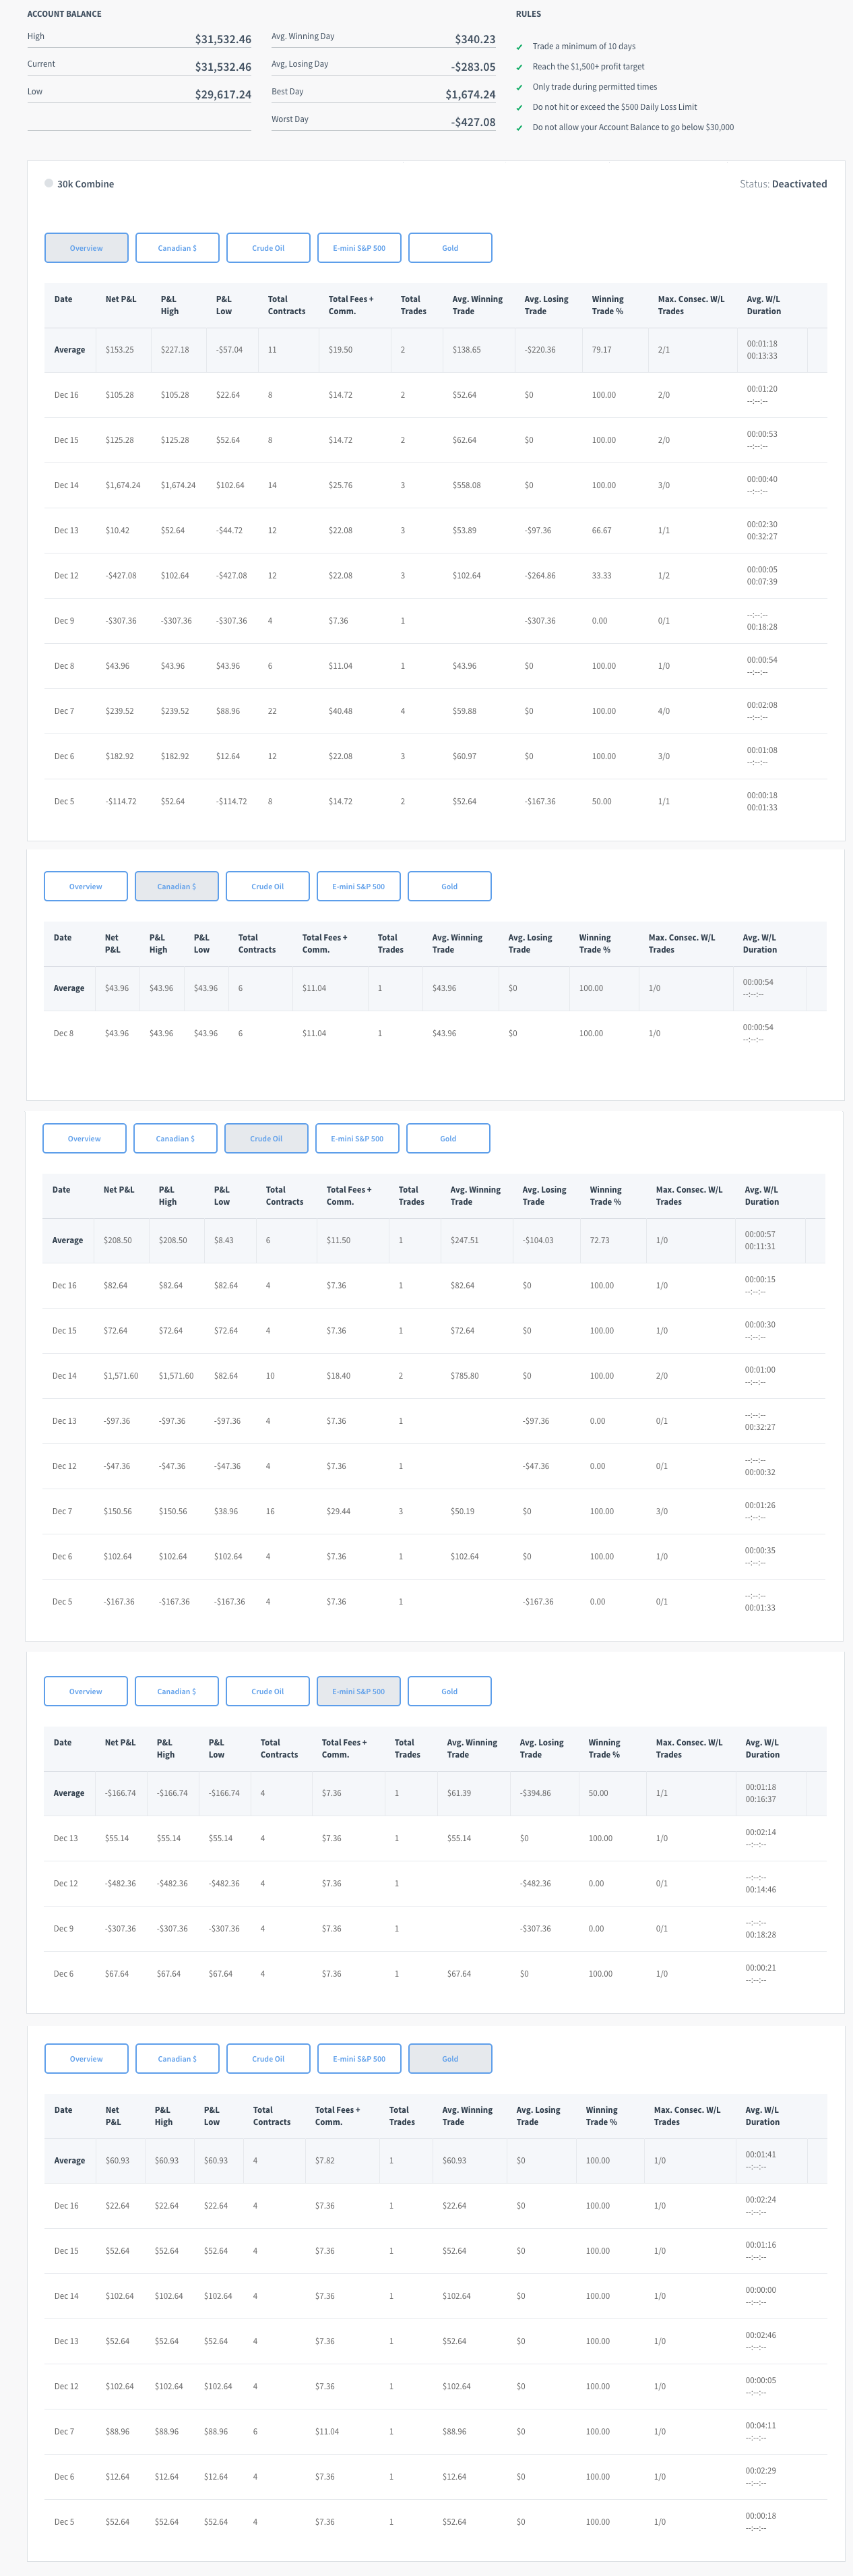Select the Dec 12 row showing -$482.36 net P&L
This screenshot has height=2576, width=853.
point(435,1883)
